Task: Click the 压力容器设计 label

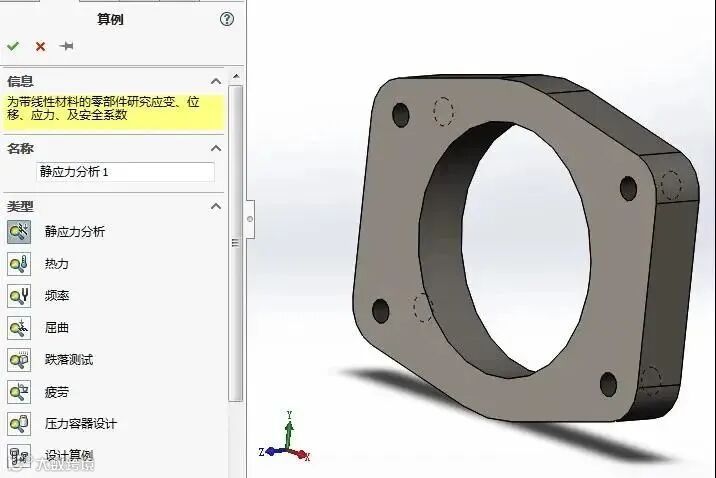Action: [x=81, y=424]
